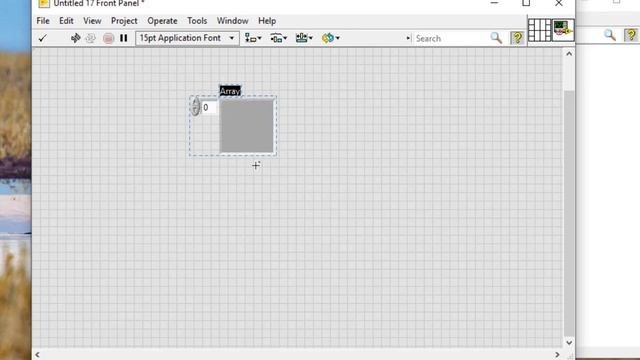This screenshot has height=360, width=640.
Task: Click the vertical scrollbar down arrow
Action: (x=569, y=343)
